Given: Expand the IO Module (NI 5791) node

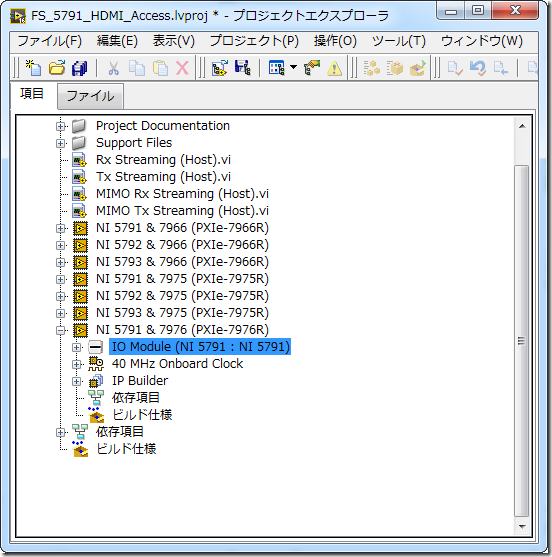Looking at the screenshot, I should pyautogui.click(x=76, y=347).
